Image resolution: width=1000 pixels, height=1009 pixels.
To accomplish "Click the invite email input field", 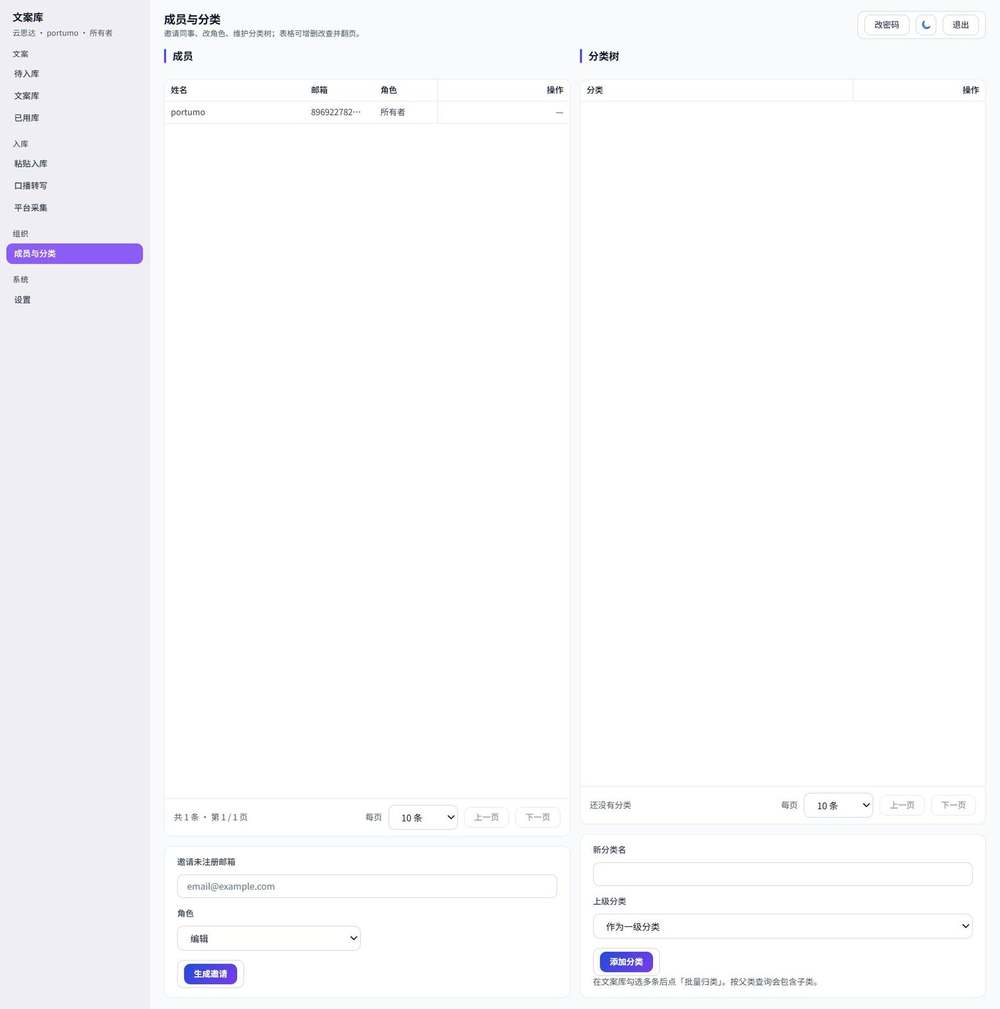I will [367, 886].
